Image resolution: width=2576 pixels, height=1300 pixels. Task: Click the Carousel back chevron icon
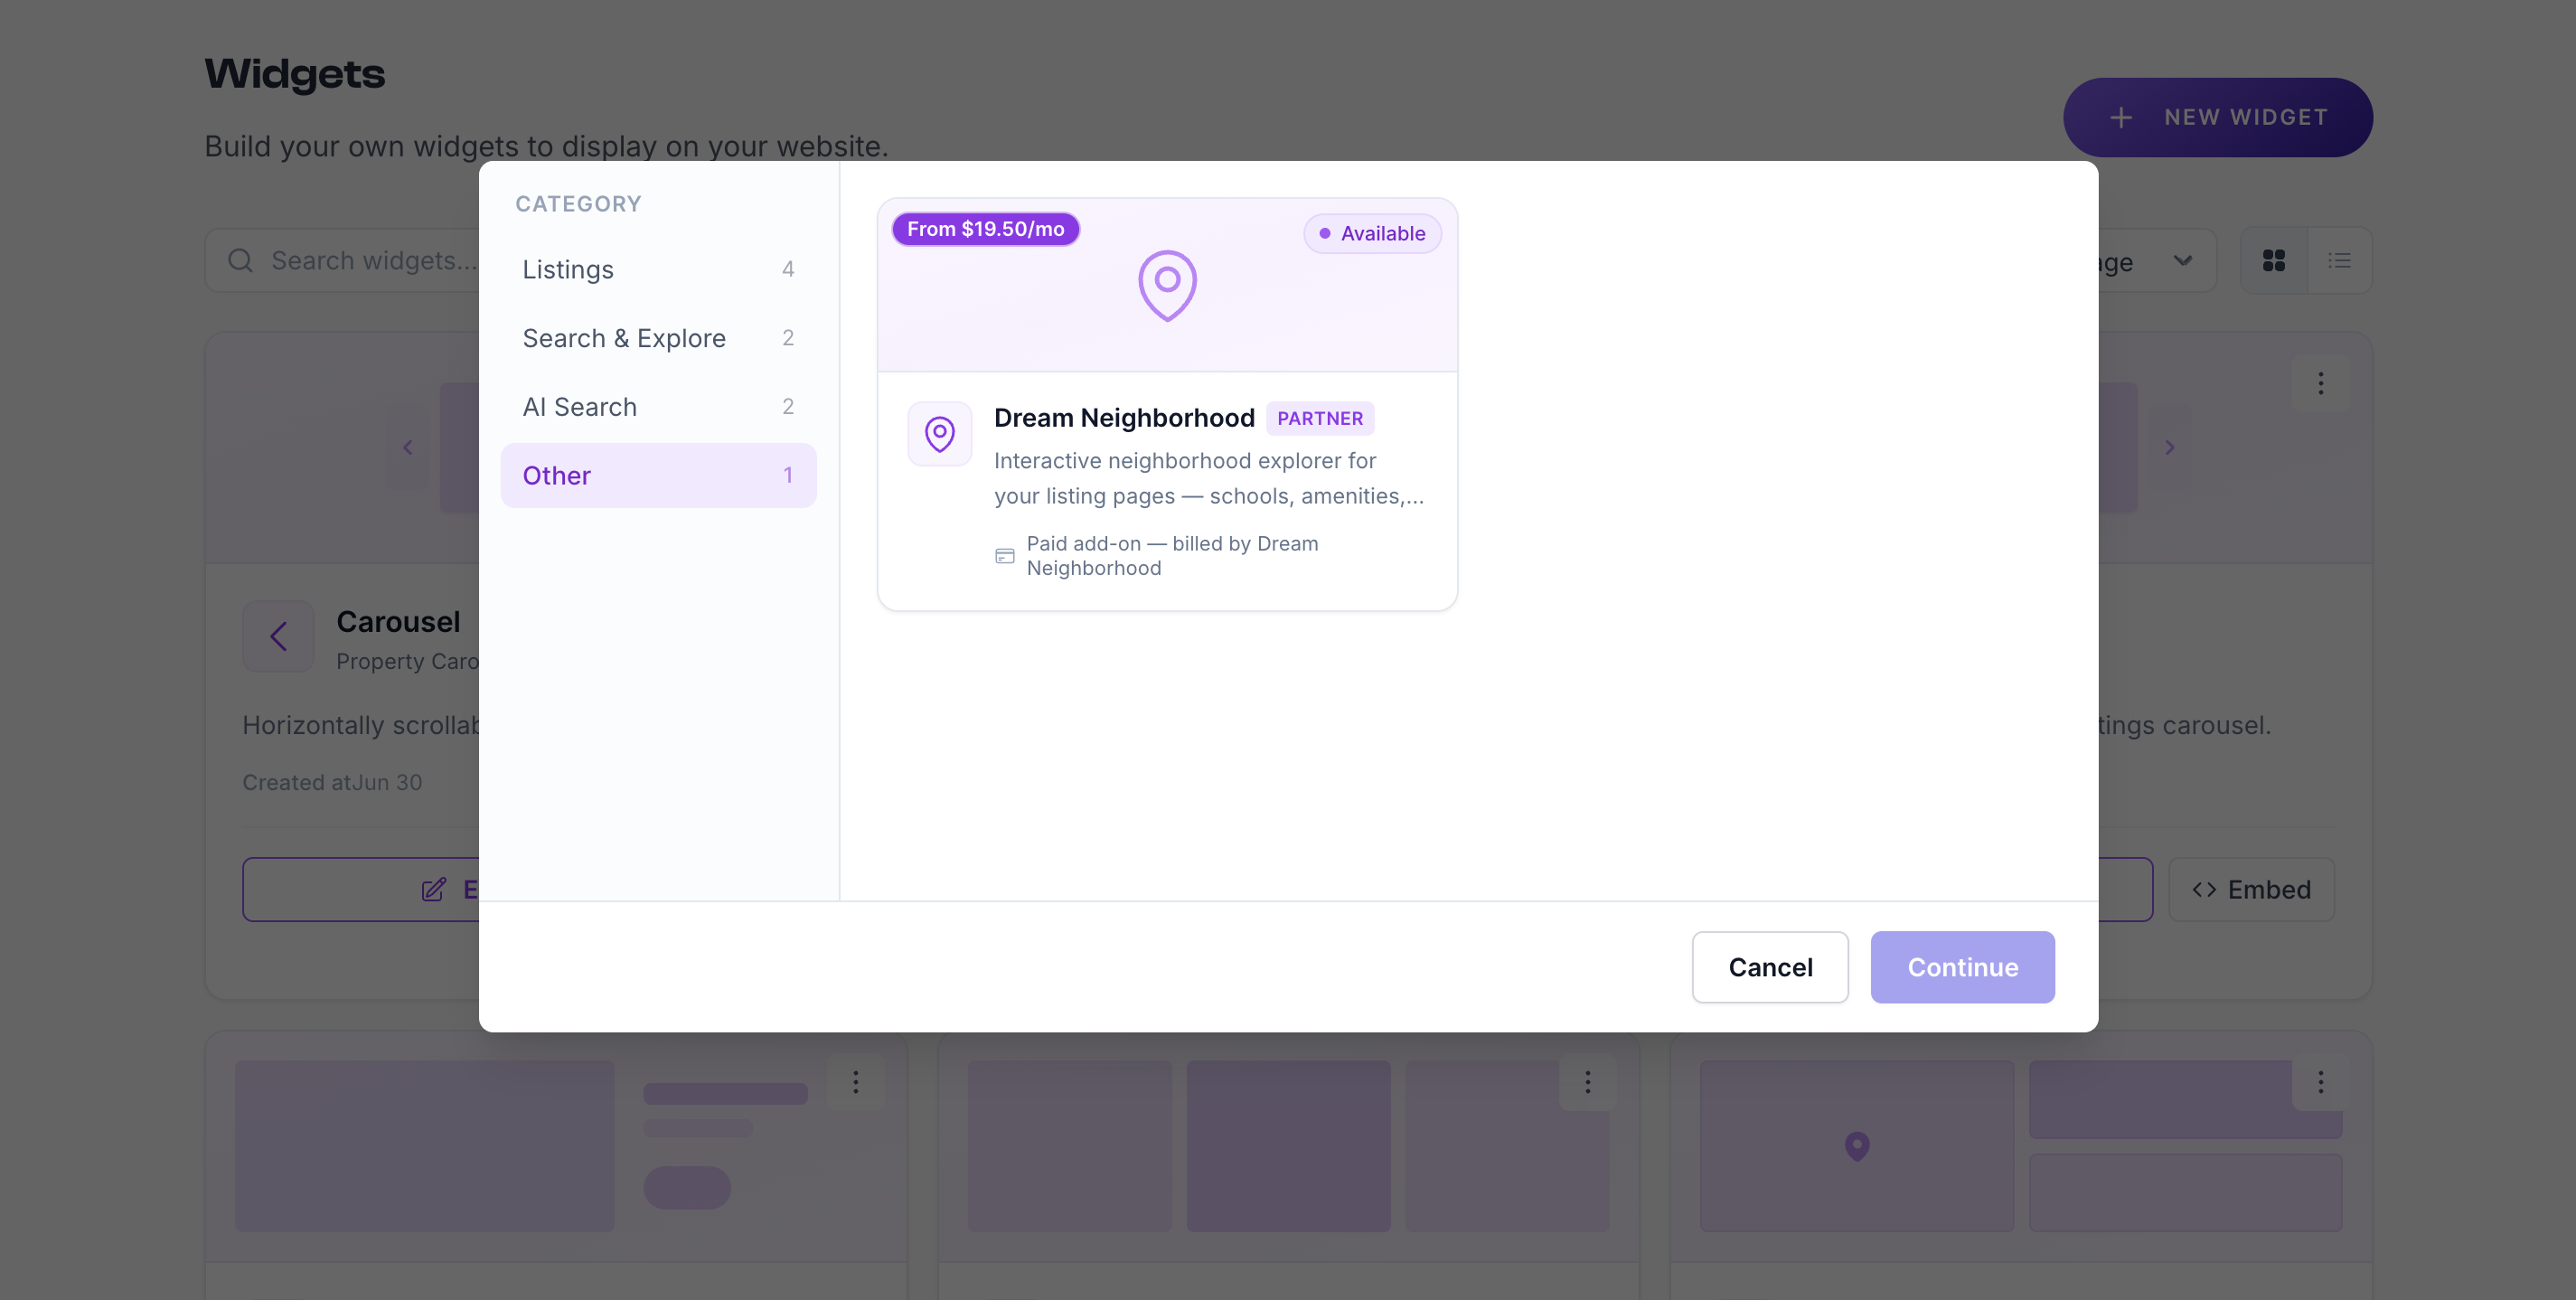[278, 636]
